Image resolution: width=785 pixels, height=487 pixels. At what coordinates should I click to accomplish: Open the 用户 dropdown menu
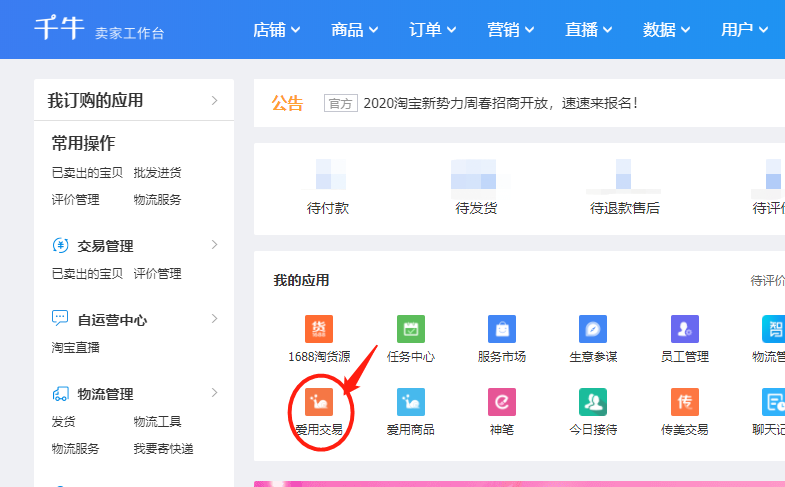tap(745, 30)
